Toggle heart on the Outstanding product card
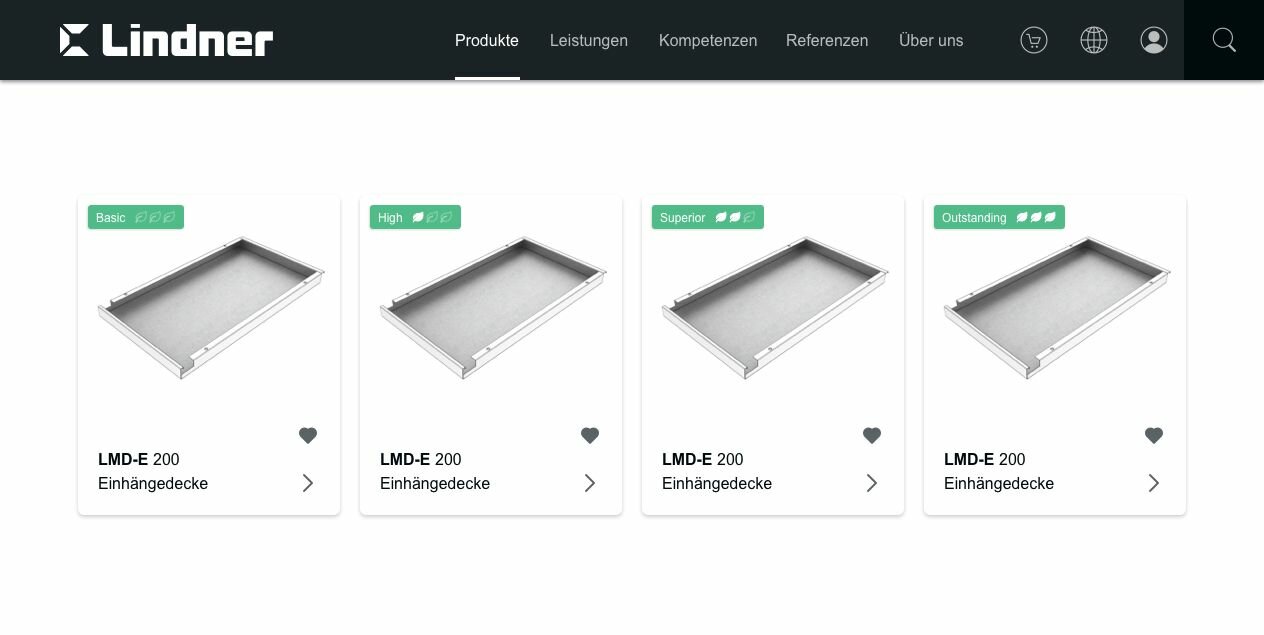 [x=1154, y=435]
